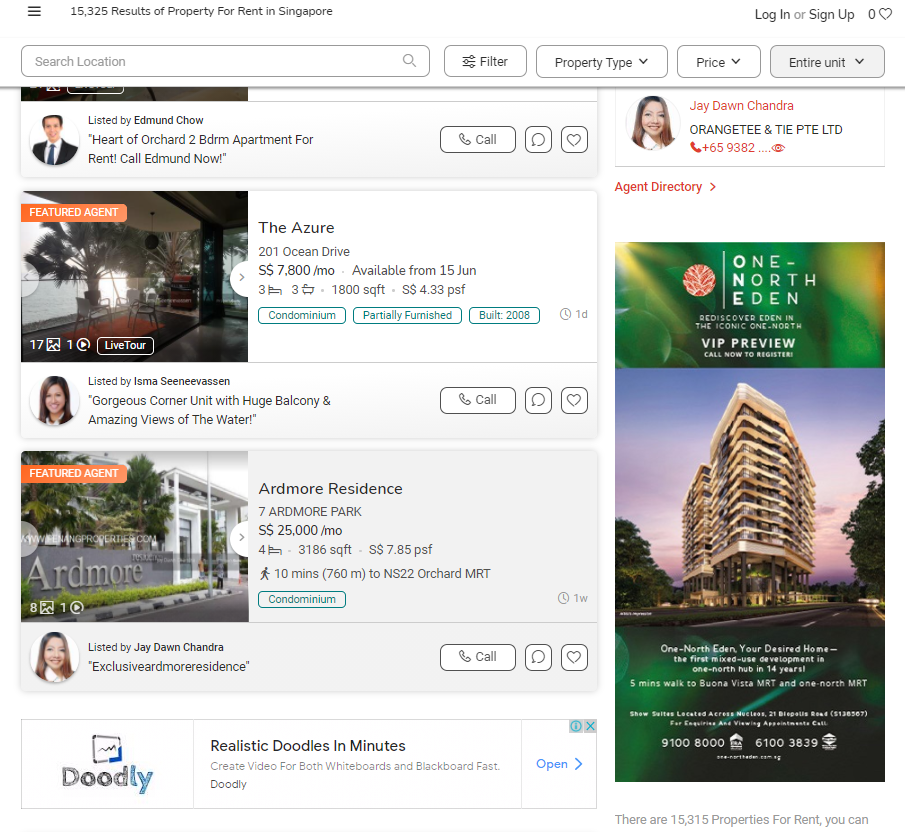This screenshot has width=905, height=832.
Task: Open chat for The Azure listing
Action: tap(538, 400)
